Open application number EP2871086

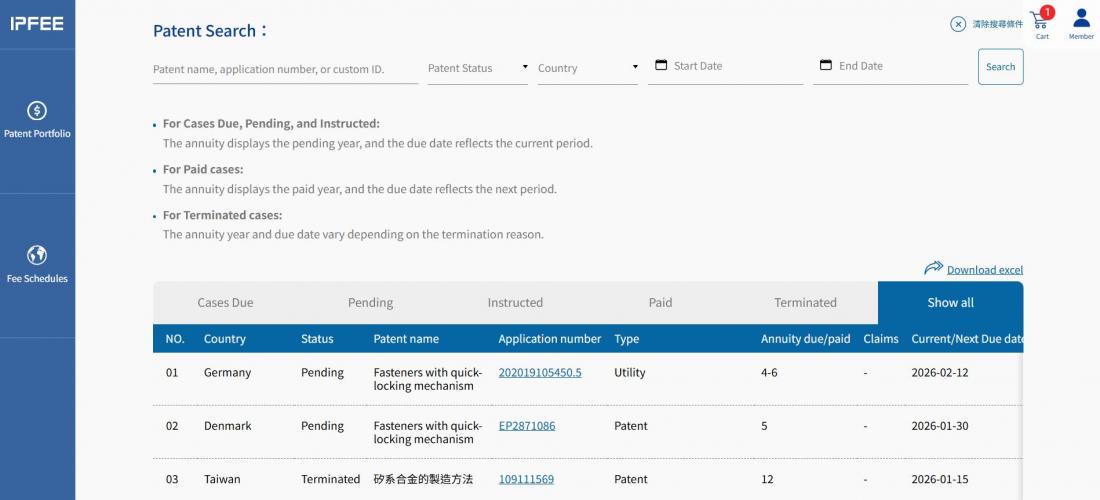[x=526, y=425]
